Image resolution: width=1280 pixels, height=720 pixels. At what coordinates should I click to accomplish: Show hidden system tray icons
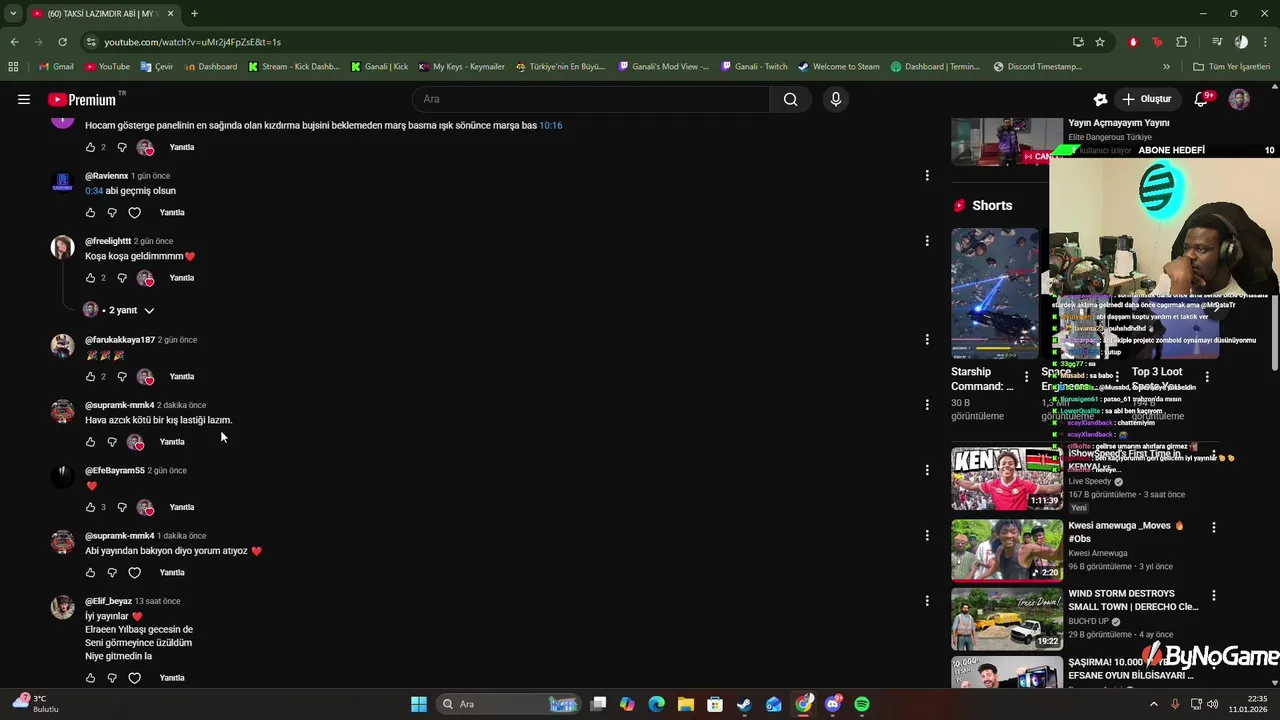click(1153, 704)
